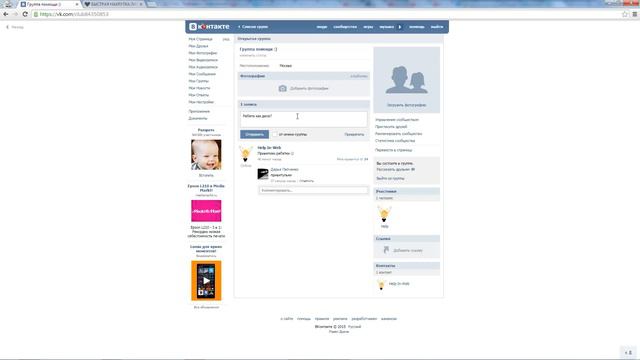Screen dimensions: 640x360
Task: Click the browser back arrow
Action: coord(6,14)
